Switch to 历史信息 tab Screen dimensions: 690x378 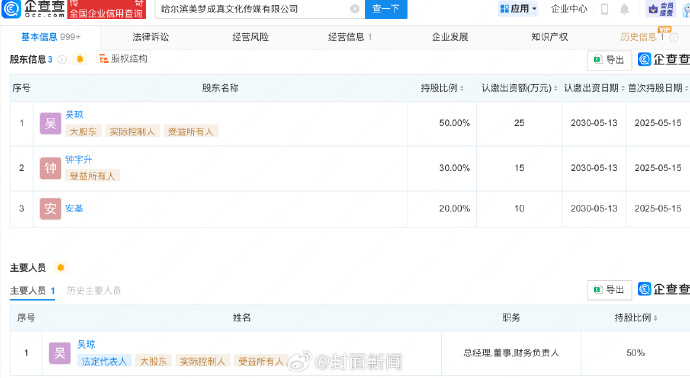[642, 37]
